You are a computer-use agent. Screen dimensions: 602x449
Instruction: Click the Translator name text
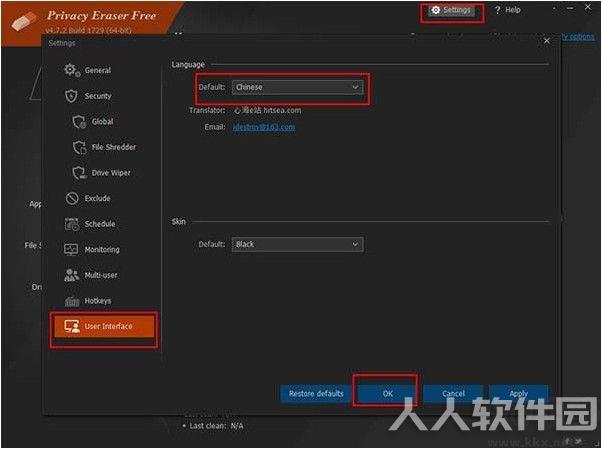click(x=268, y=111)
